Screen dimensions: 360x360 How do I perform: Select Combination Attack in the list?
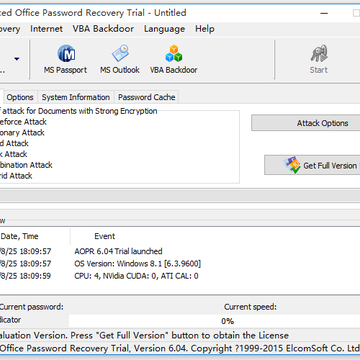click(x=26, y=165)
